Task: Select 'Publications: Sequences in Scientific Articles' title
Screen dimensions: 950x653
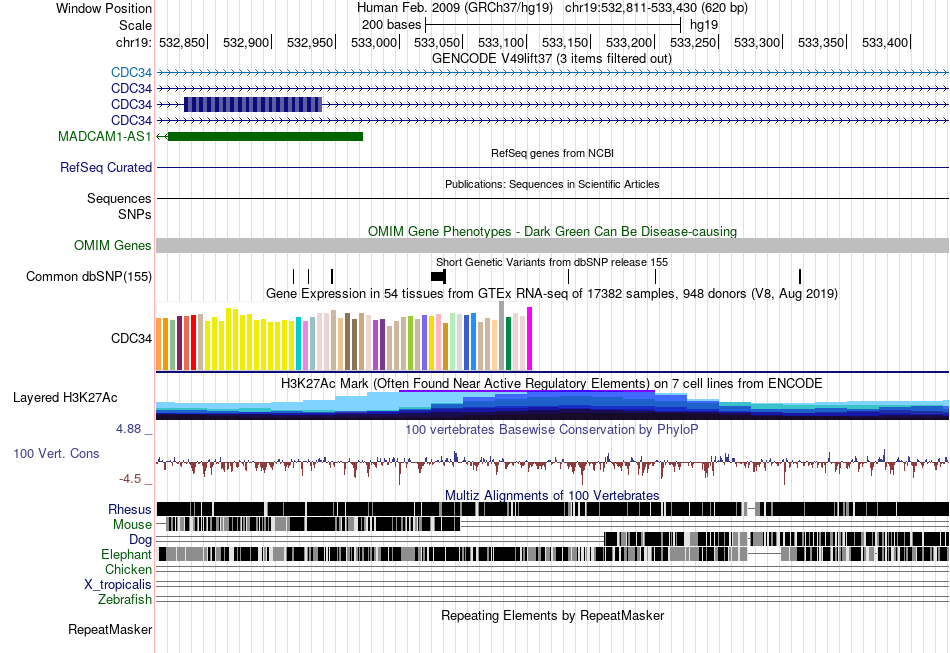Action: coord(552,184)
